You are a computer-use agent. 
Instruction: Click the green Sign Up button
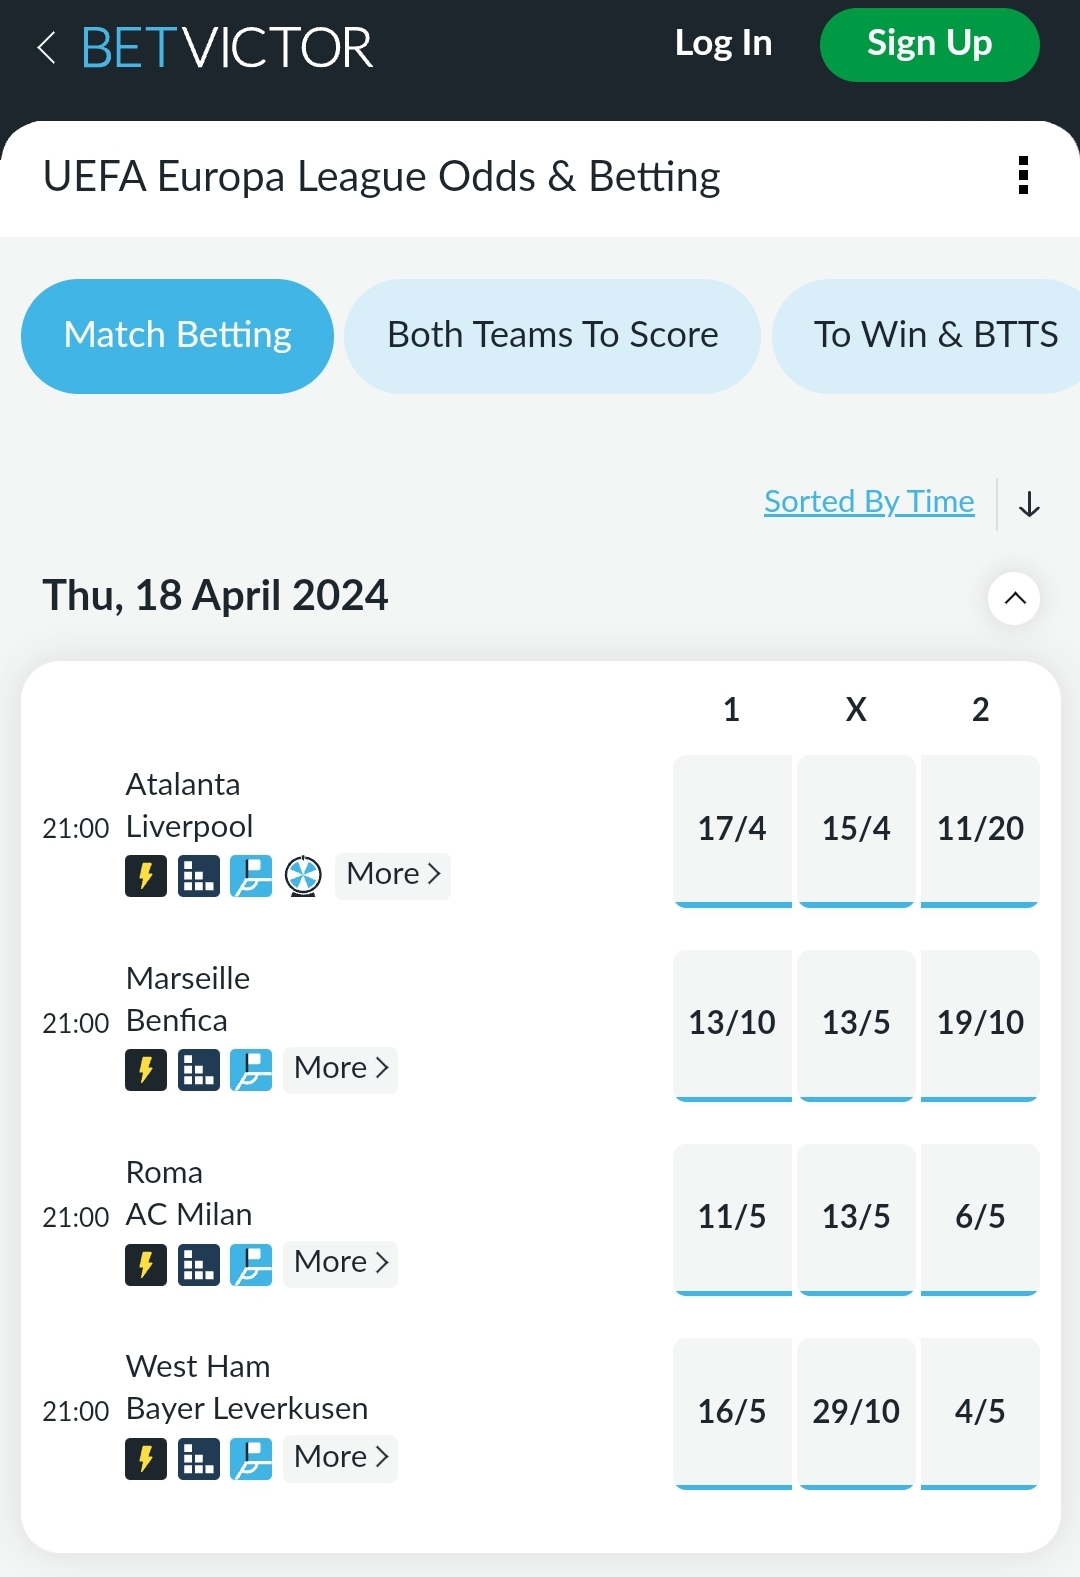pos(929,44)
